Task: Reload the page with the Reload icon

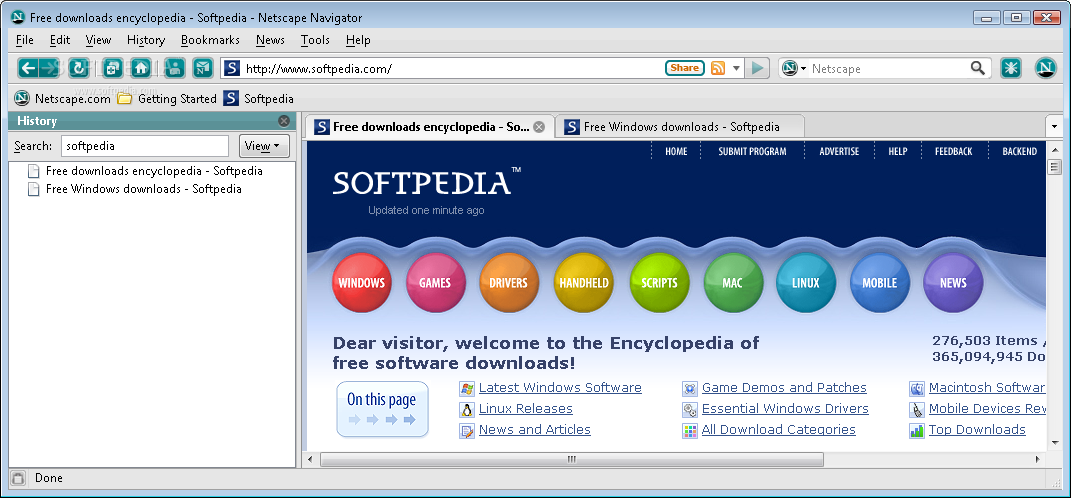Action: click(80, 68)
